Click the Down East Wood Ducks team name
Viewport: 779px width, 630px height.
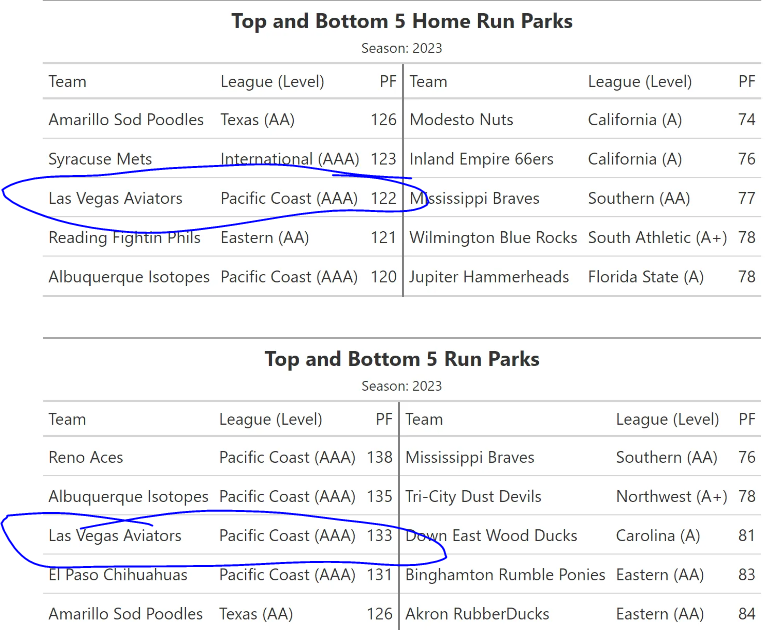pos(491,536)
